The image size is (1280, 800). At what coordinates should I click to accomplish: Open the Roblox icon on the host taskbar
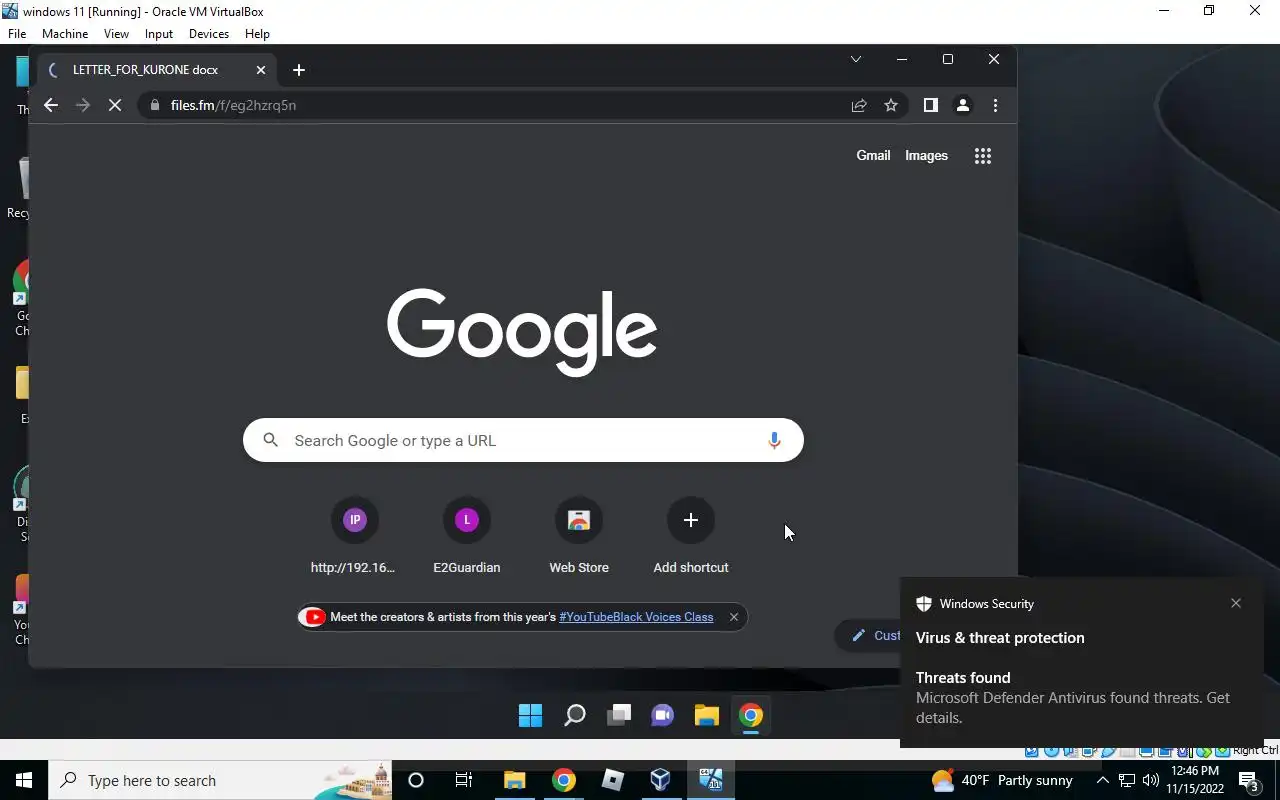[613, 780]
